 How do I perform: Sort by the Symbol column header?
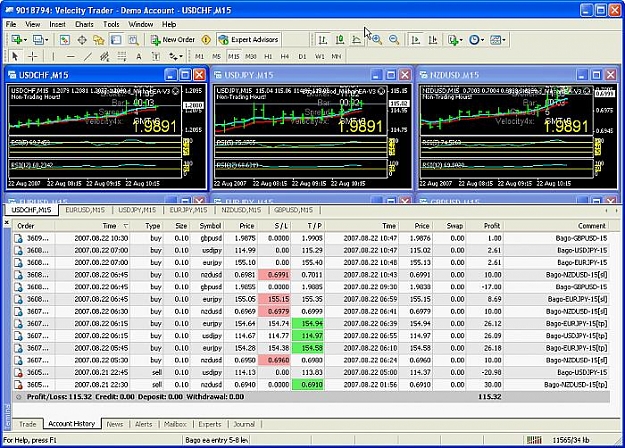(208, 226)
